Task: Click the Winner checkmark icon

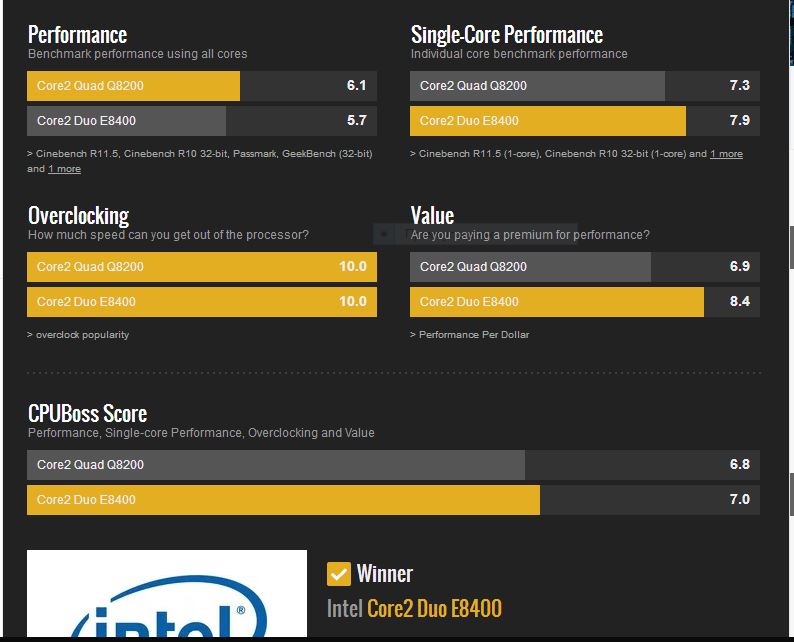Action: point(338,573)
